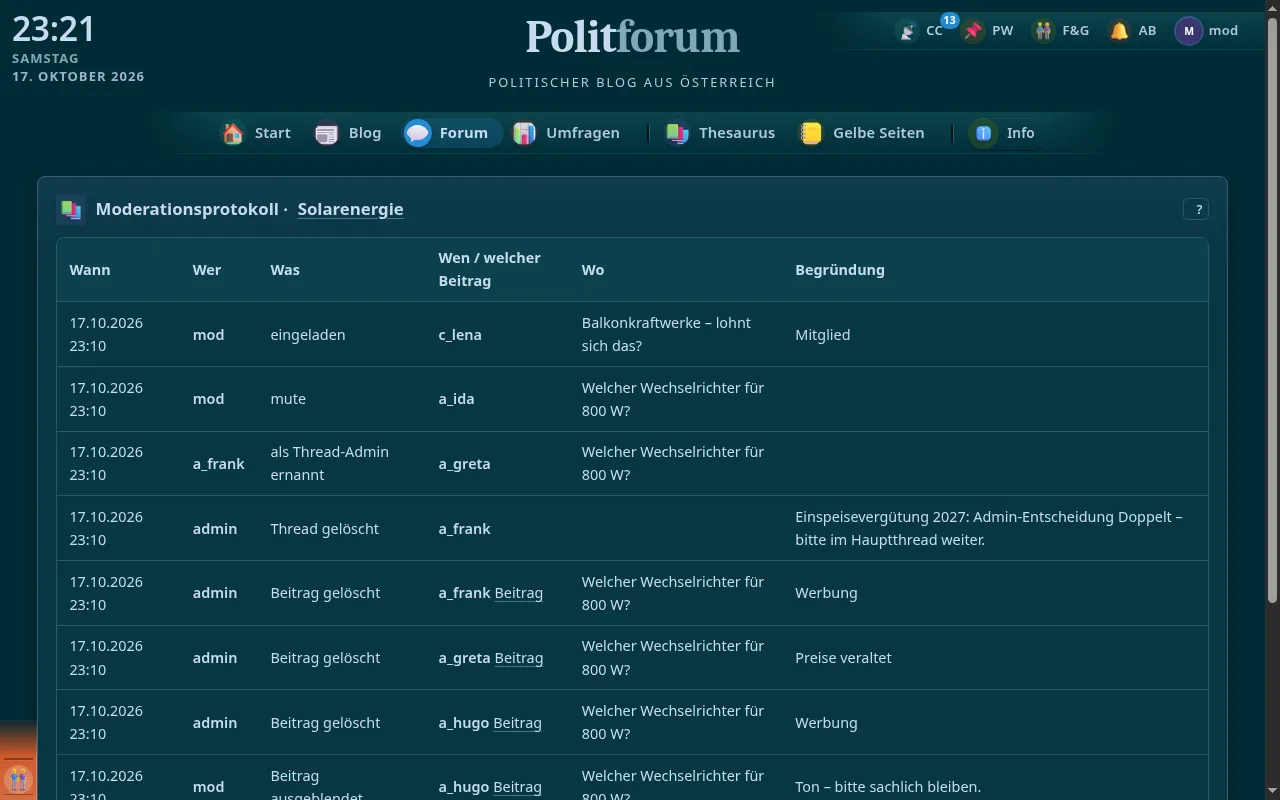Click the username a_ida in the mute row

click(456, 399)
